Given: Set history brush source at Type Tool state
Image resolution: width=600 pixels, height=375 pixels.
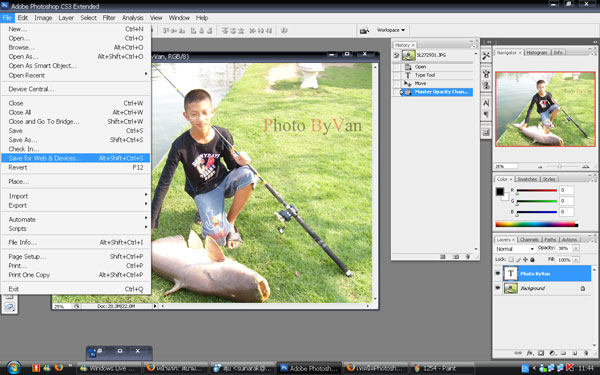Looking at the screenshot, I should 397,75.
